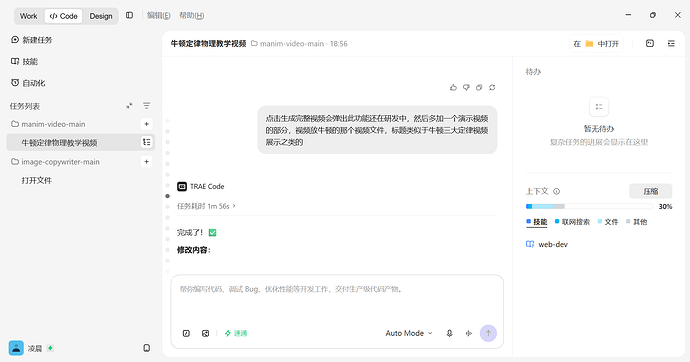Image resolution: width=690 pixels, height=362 pixels.
Task: Open the 凌晨 user profile avatar
Action: coord(16,348)
